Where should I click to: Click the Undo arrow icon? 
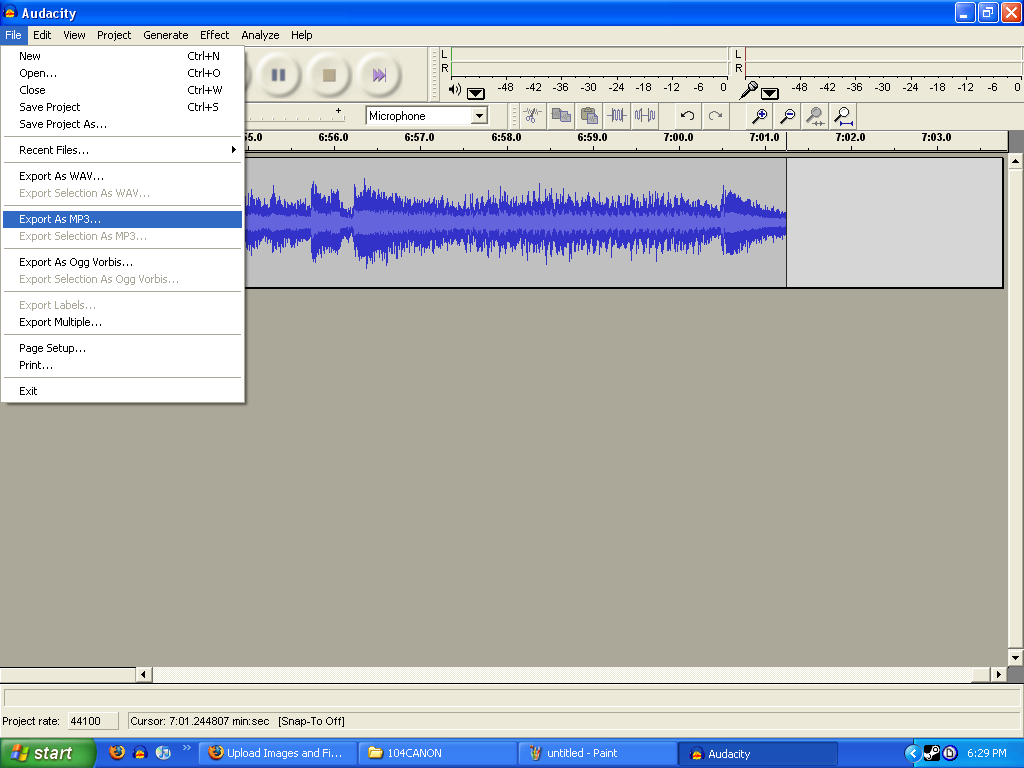(x=688, y=116)
